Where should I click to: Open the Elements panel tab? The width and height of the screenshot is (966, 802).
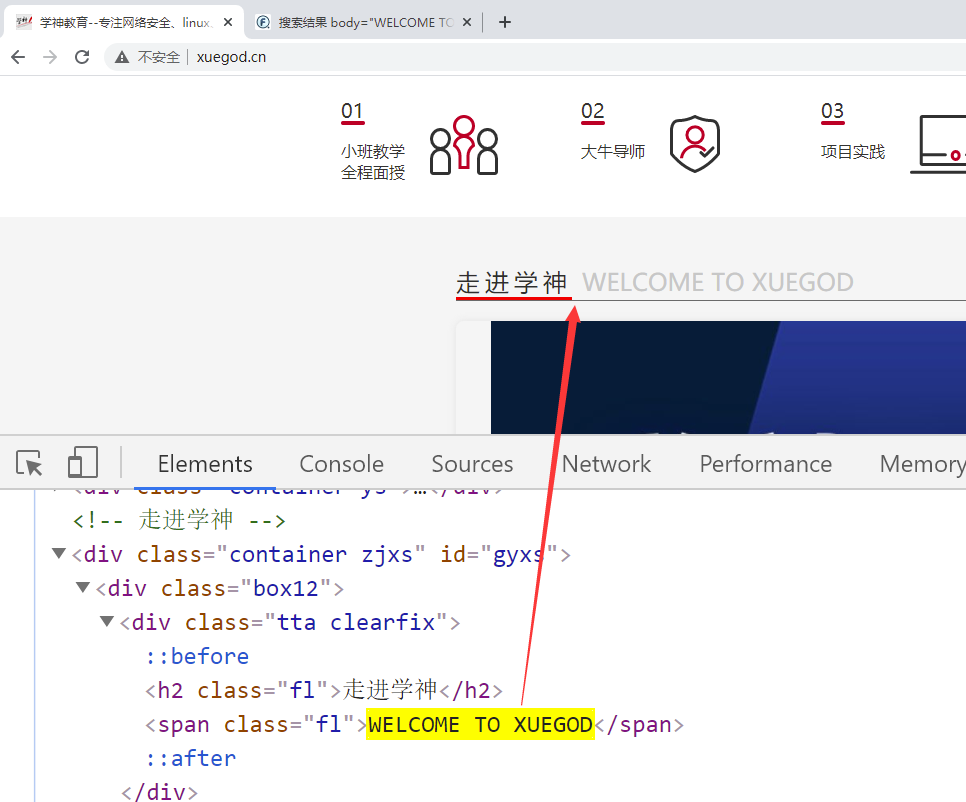205,464
